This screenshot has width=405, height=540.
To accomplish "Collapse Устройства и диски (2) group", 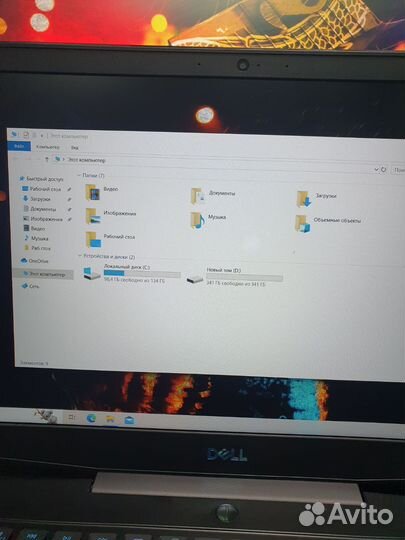I will pos(80,256).
